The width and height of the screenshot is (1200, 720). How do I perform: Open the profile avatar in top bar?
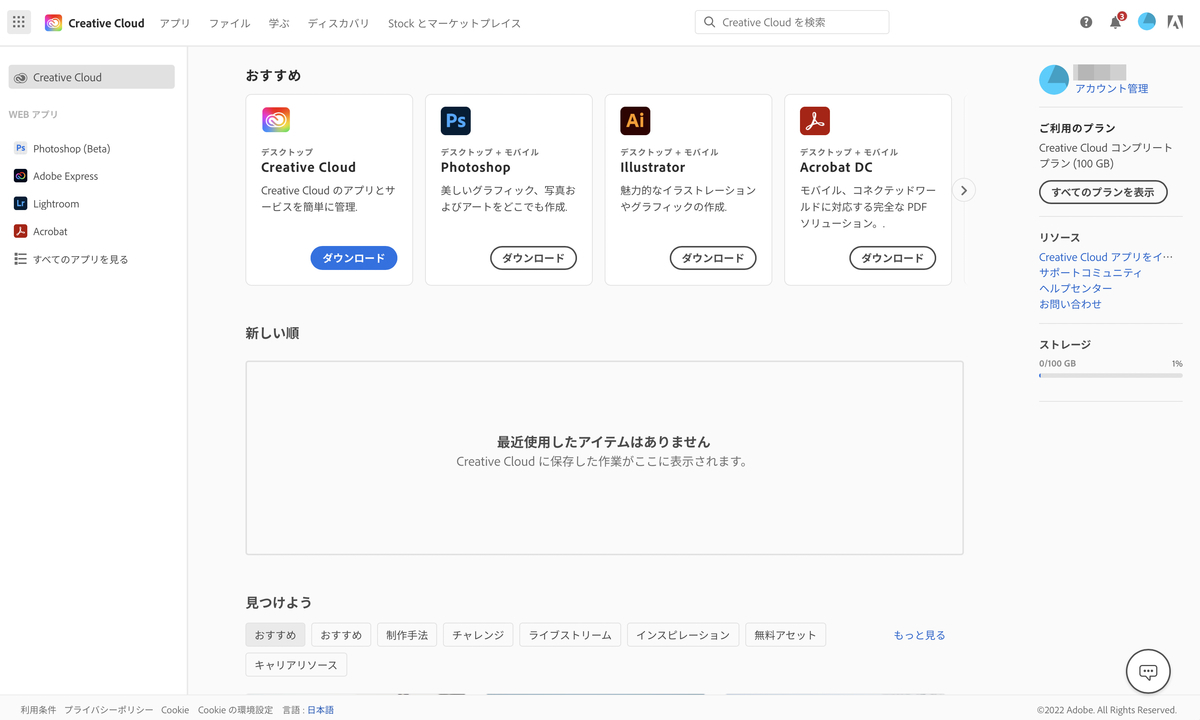(x=1147, y=22)
